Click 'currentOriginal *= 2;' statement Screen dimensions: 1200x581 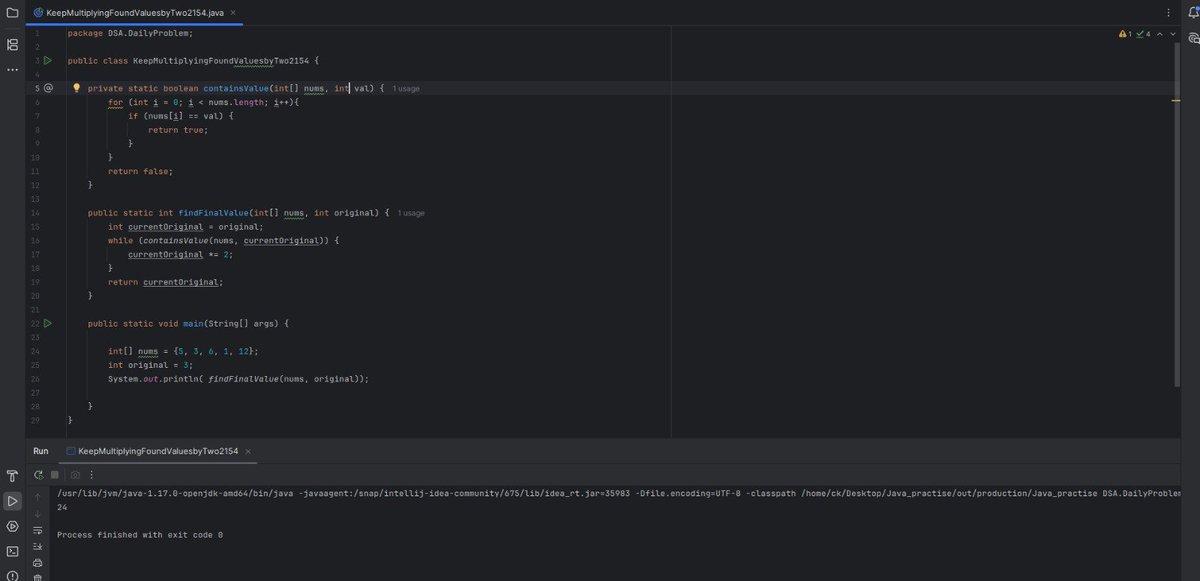[x=180, y=254]
